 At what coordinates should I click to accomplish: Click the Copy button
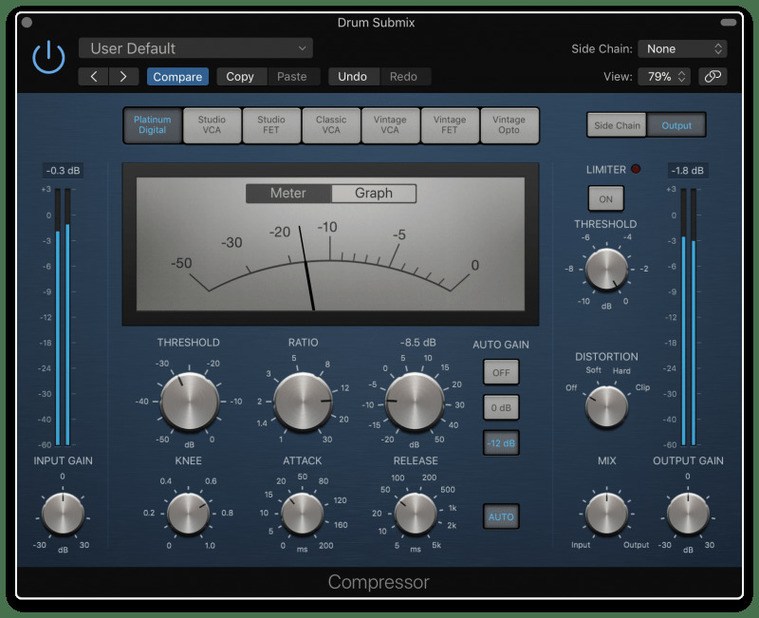coord(240,76)
